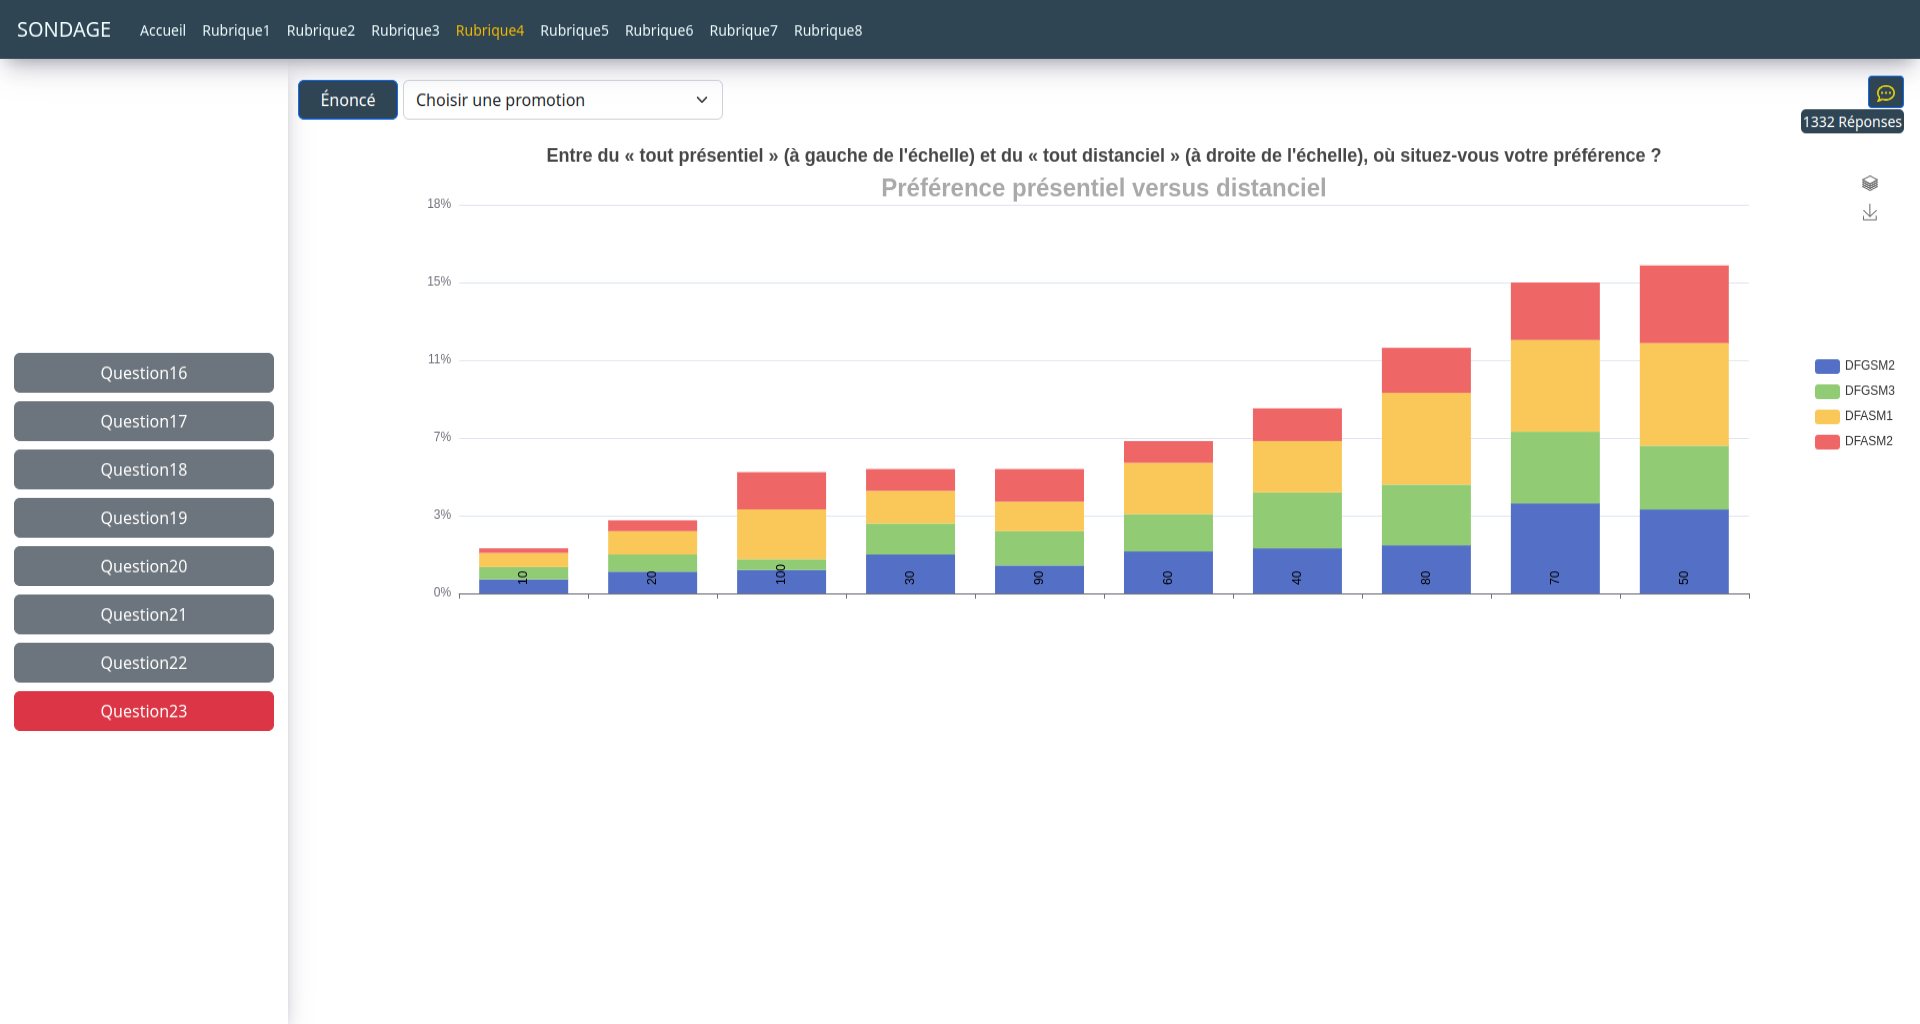The image size is (1920, 1024).
Task: Go to Accueil in navbar
Action: 162,31
